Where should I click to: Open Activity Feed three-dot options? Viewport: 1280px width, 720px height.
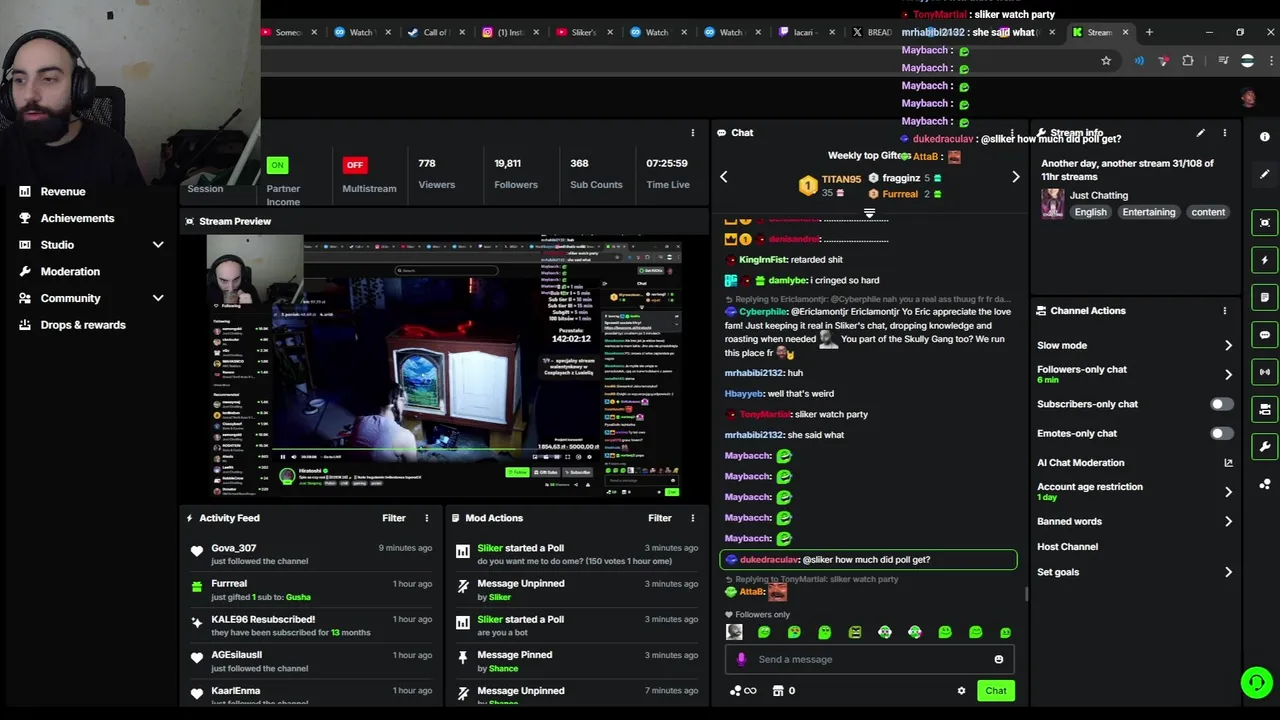426,518
